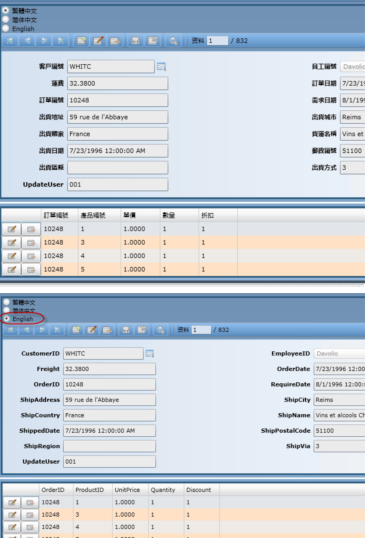The height and width of the screenshot is (538, 365).
Task: Go to first record in Chinese form toolbar
Action: tap(10, 41)
